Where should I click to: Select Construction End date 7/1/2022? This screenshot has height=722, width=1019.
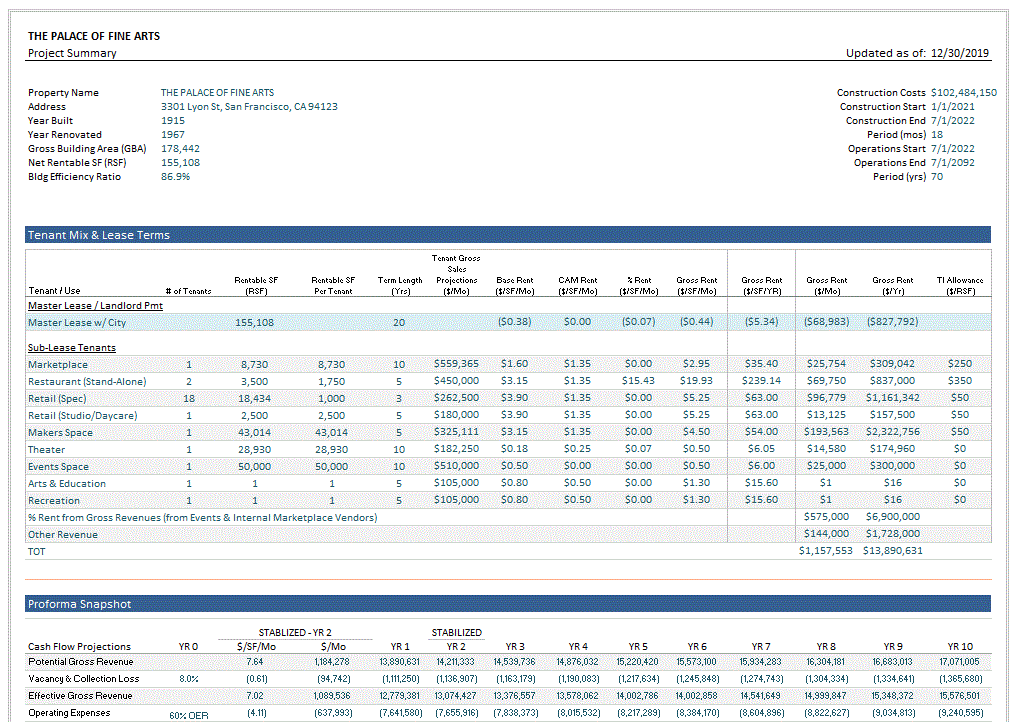point(952,121)
